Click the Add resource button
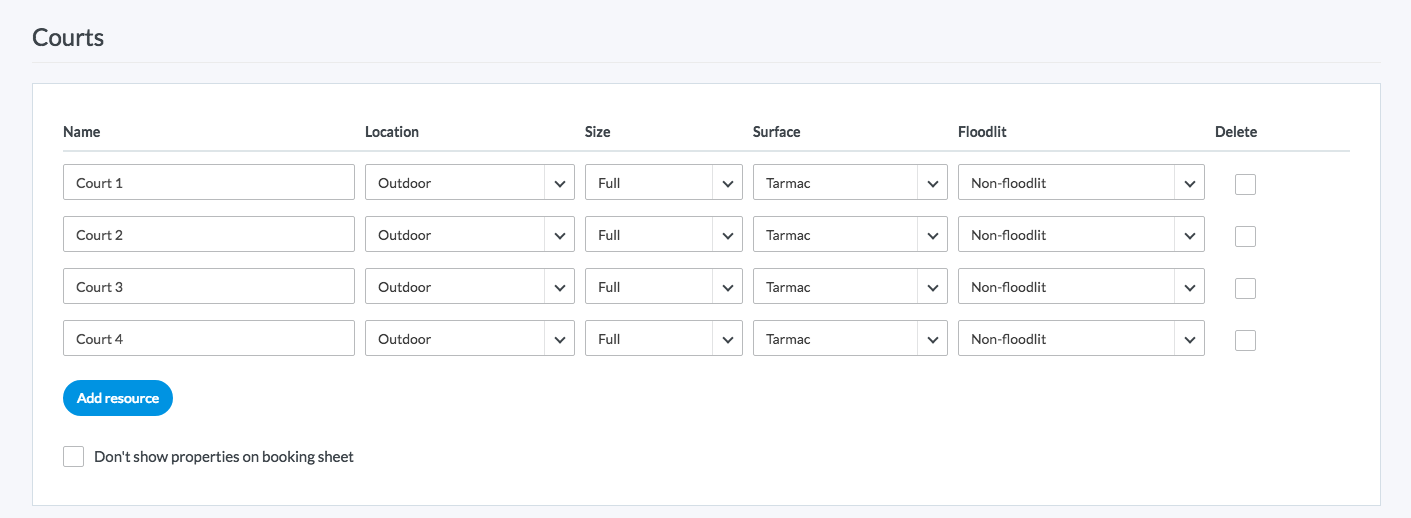Image resolution: width=1411 pixels, height=518 pixels. [x=118, y=398]
